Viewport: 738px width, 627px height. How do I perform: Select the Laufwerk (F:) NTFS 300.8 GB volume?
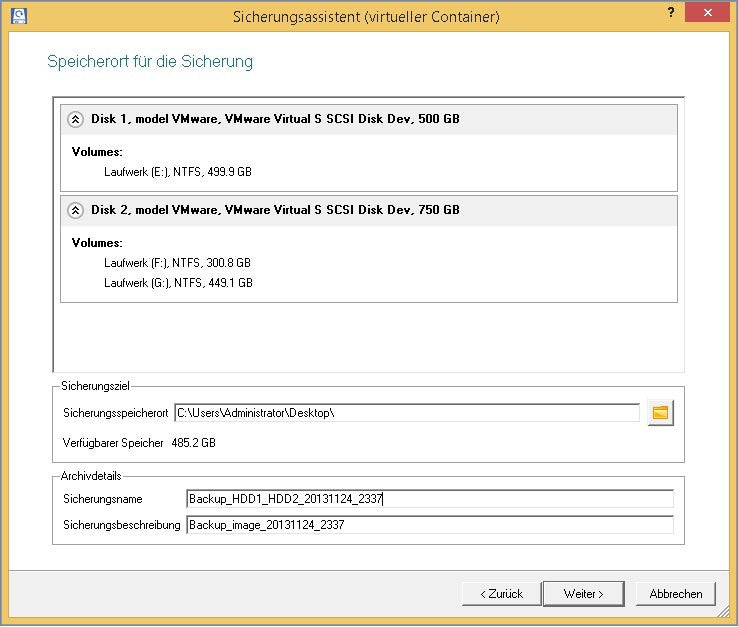point(177,263)
